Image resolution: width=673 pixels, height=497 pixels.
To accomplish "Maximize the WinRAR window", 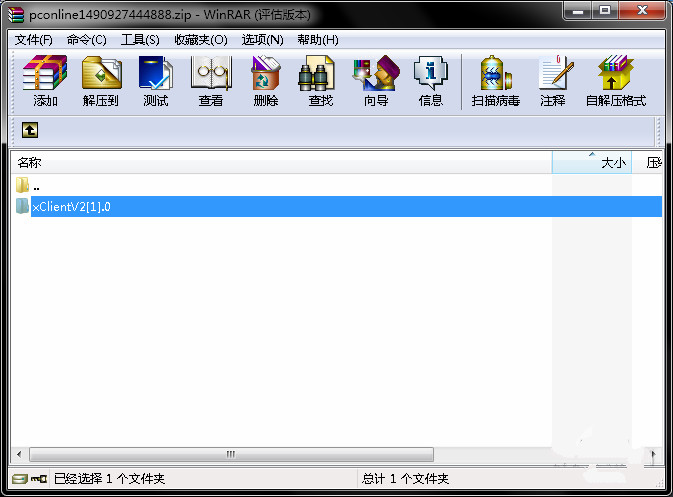I will (605, 10).
